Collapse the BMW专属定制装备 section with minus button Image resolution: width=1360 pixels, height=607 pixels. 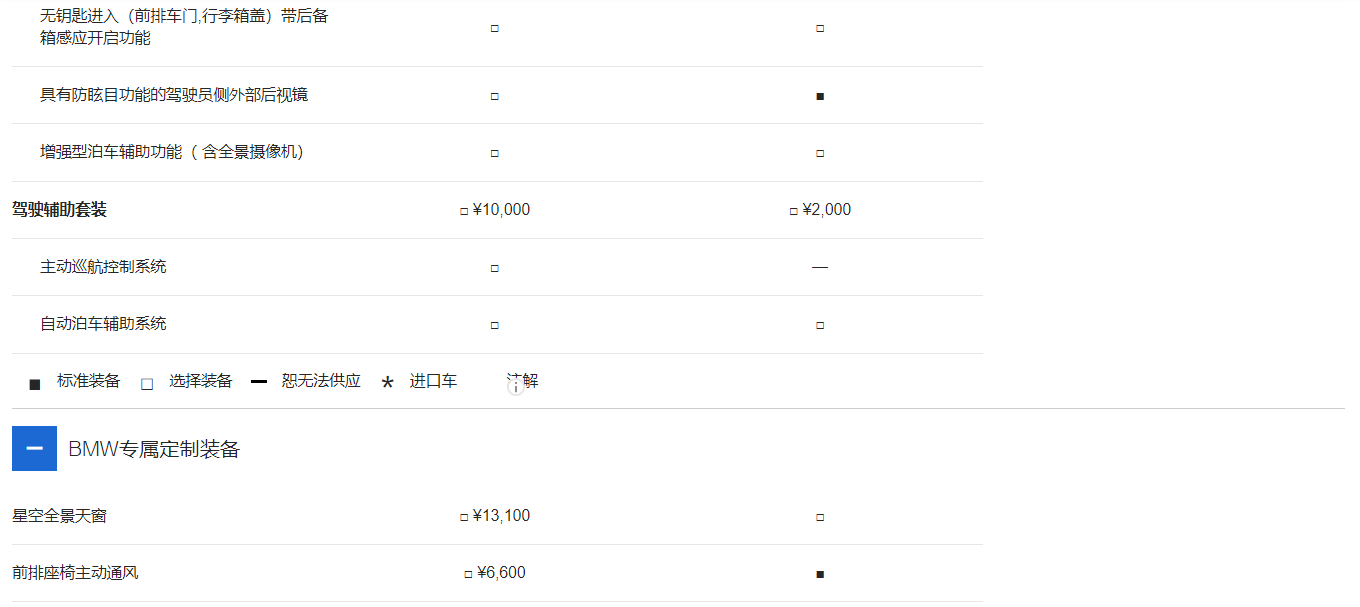[34, 448]
